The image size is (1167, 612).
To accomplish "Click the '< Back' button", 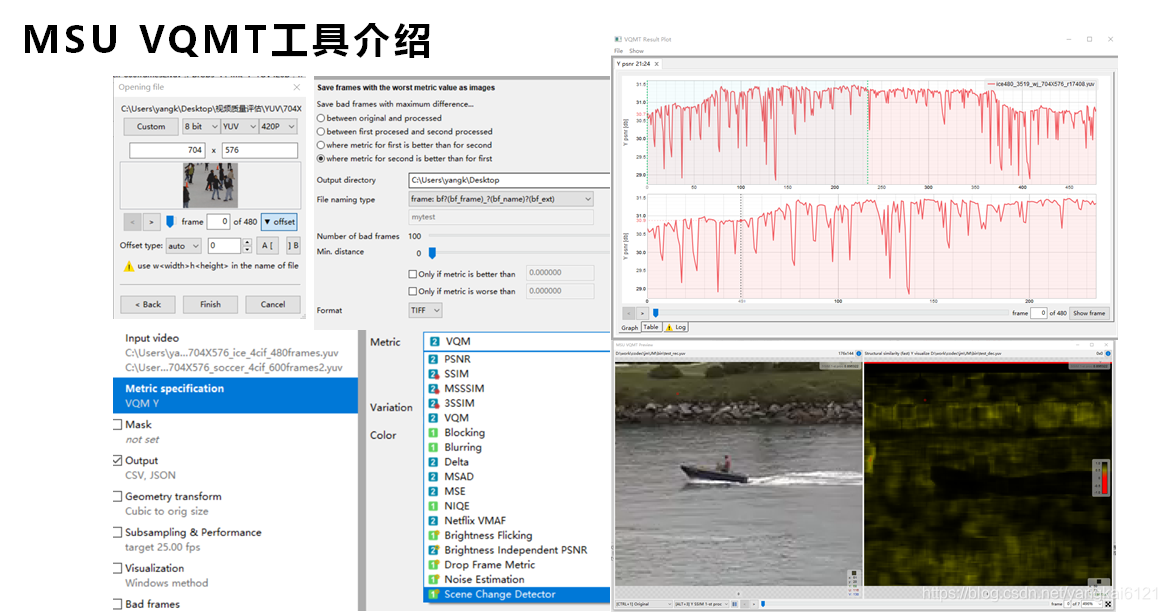I will click(x=148, y=305).
